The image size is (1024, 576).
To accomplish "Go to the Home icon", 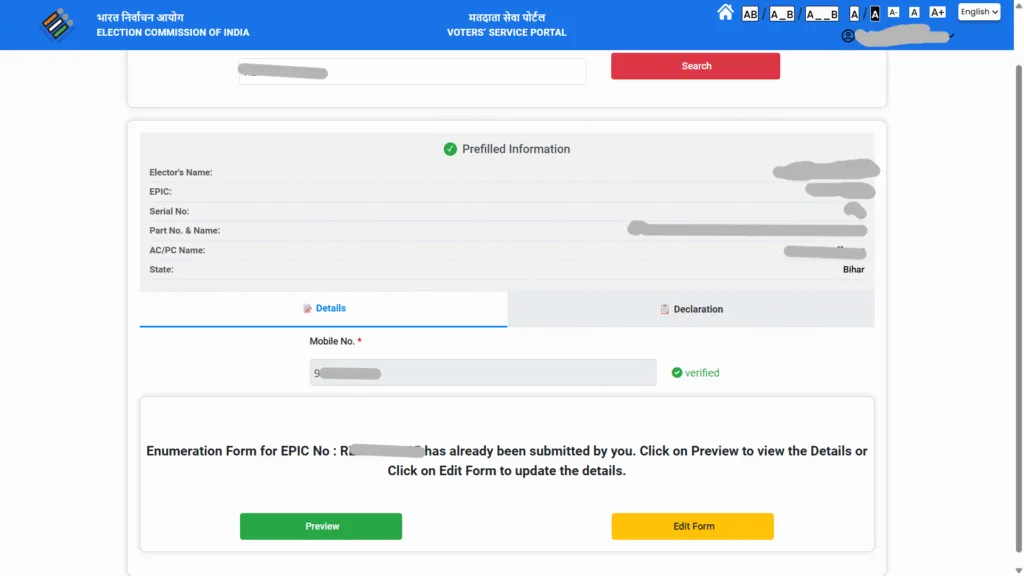I will pos(725,12).
